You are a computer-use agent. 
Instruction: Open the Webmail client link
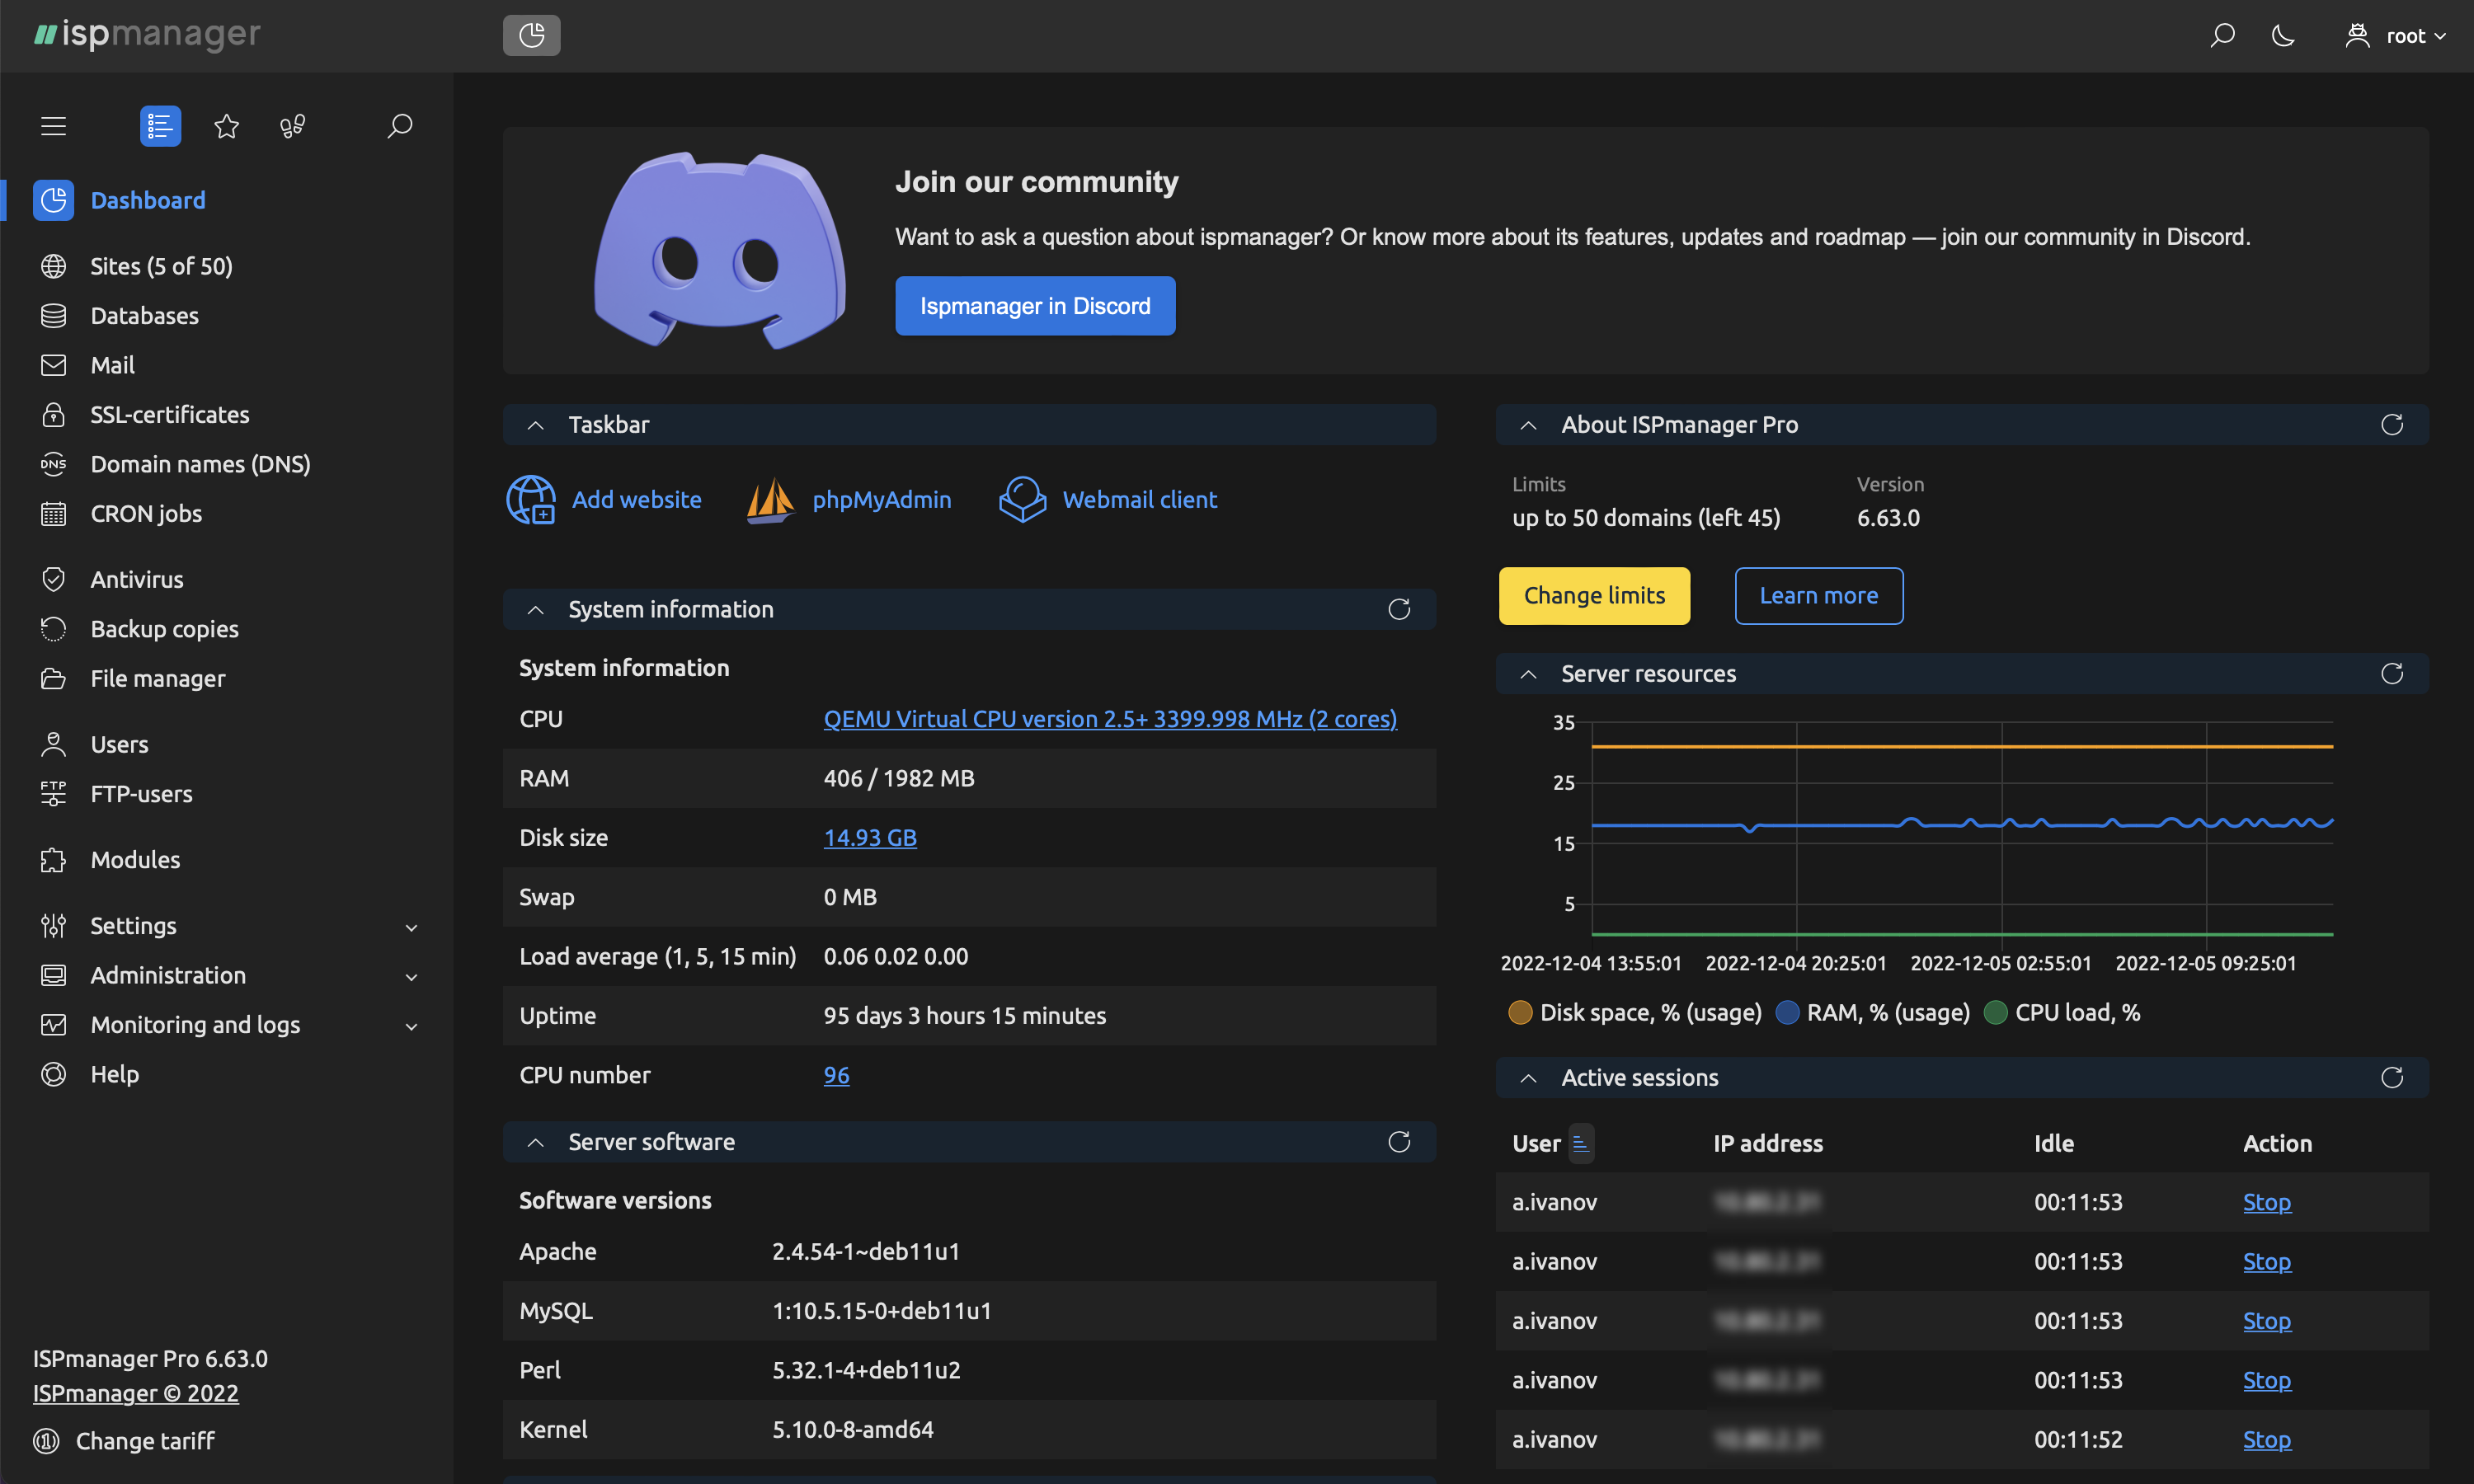click(x=1139, y=499)
